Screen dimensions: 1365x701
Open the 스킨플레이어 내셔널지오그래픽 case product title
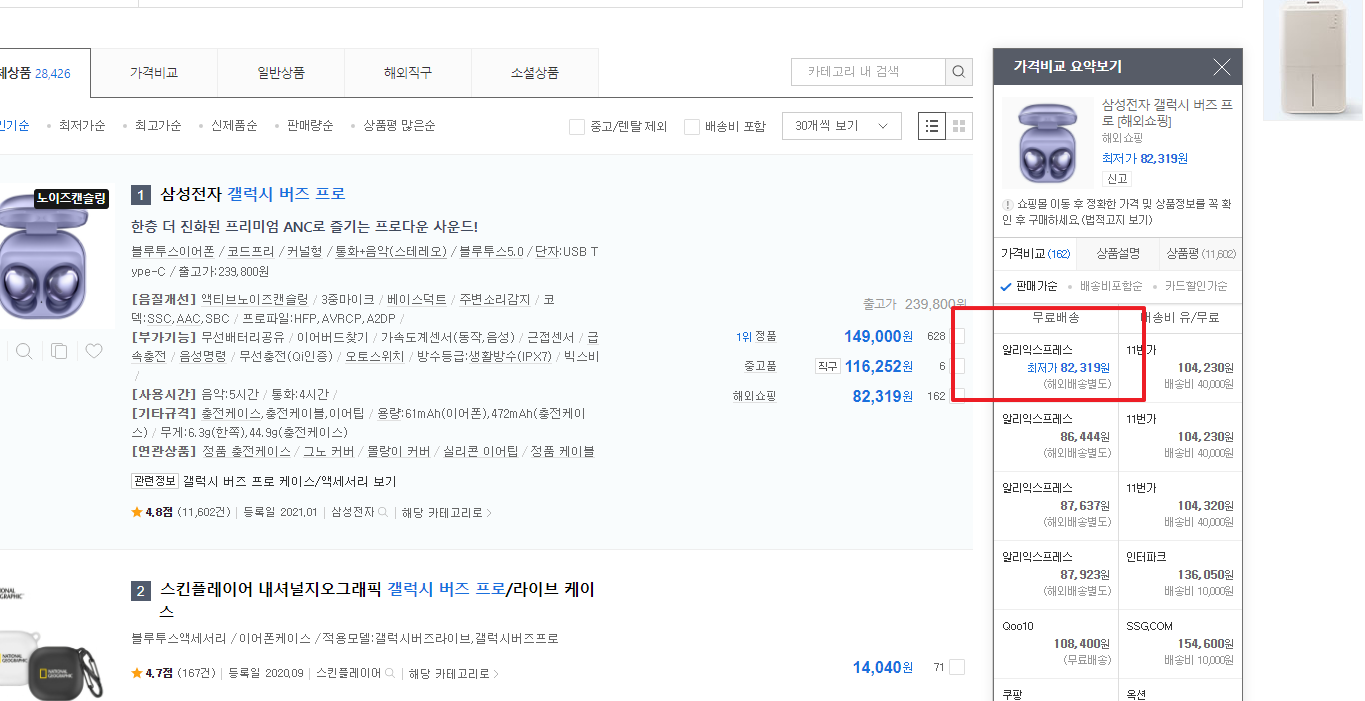pyautogui.click(x=377, y=600)
